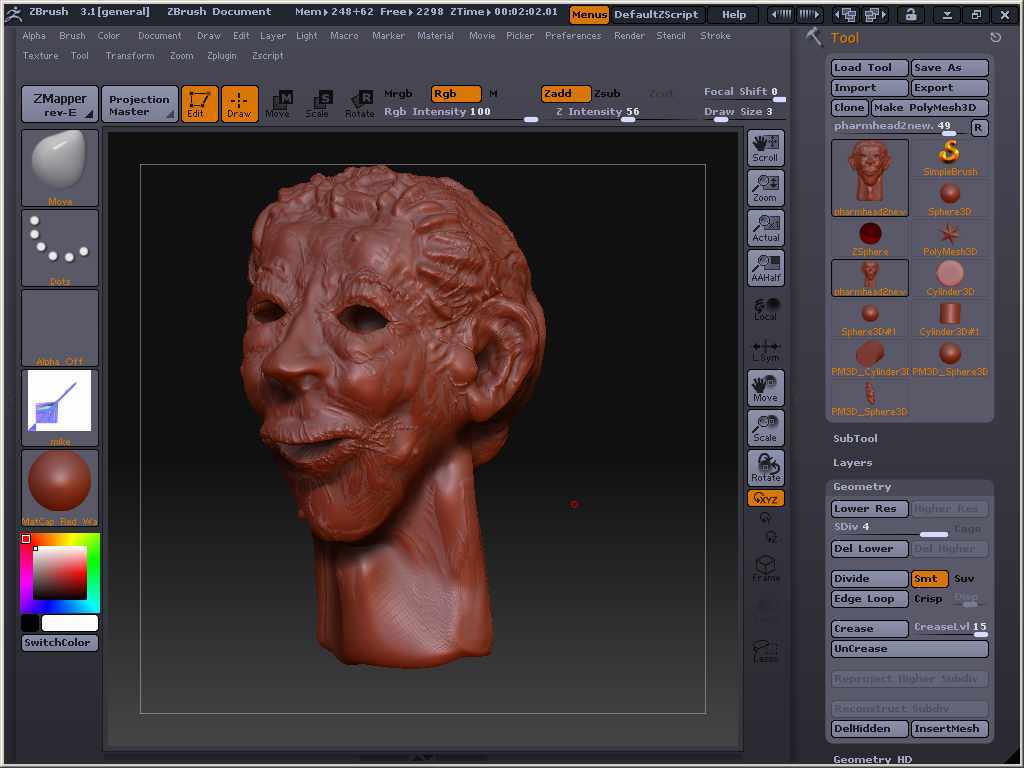Click the AAHalf icon
Image resolution: width=1024 pixels, height=768 pixels.
point(765,267)
